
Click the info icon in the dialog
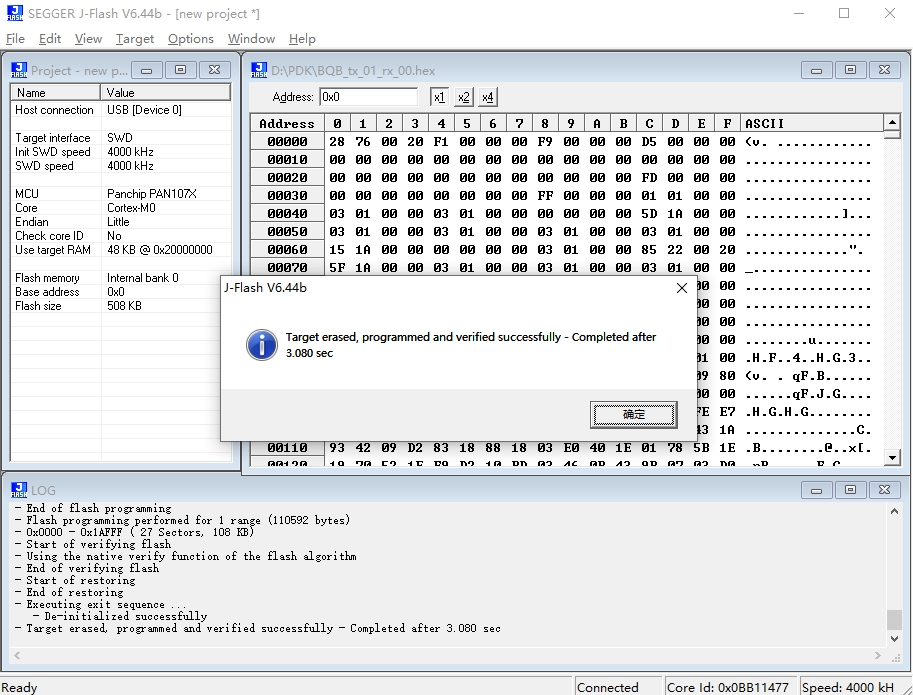262,345
